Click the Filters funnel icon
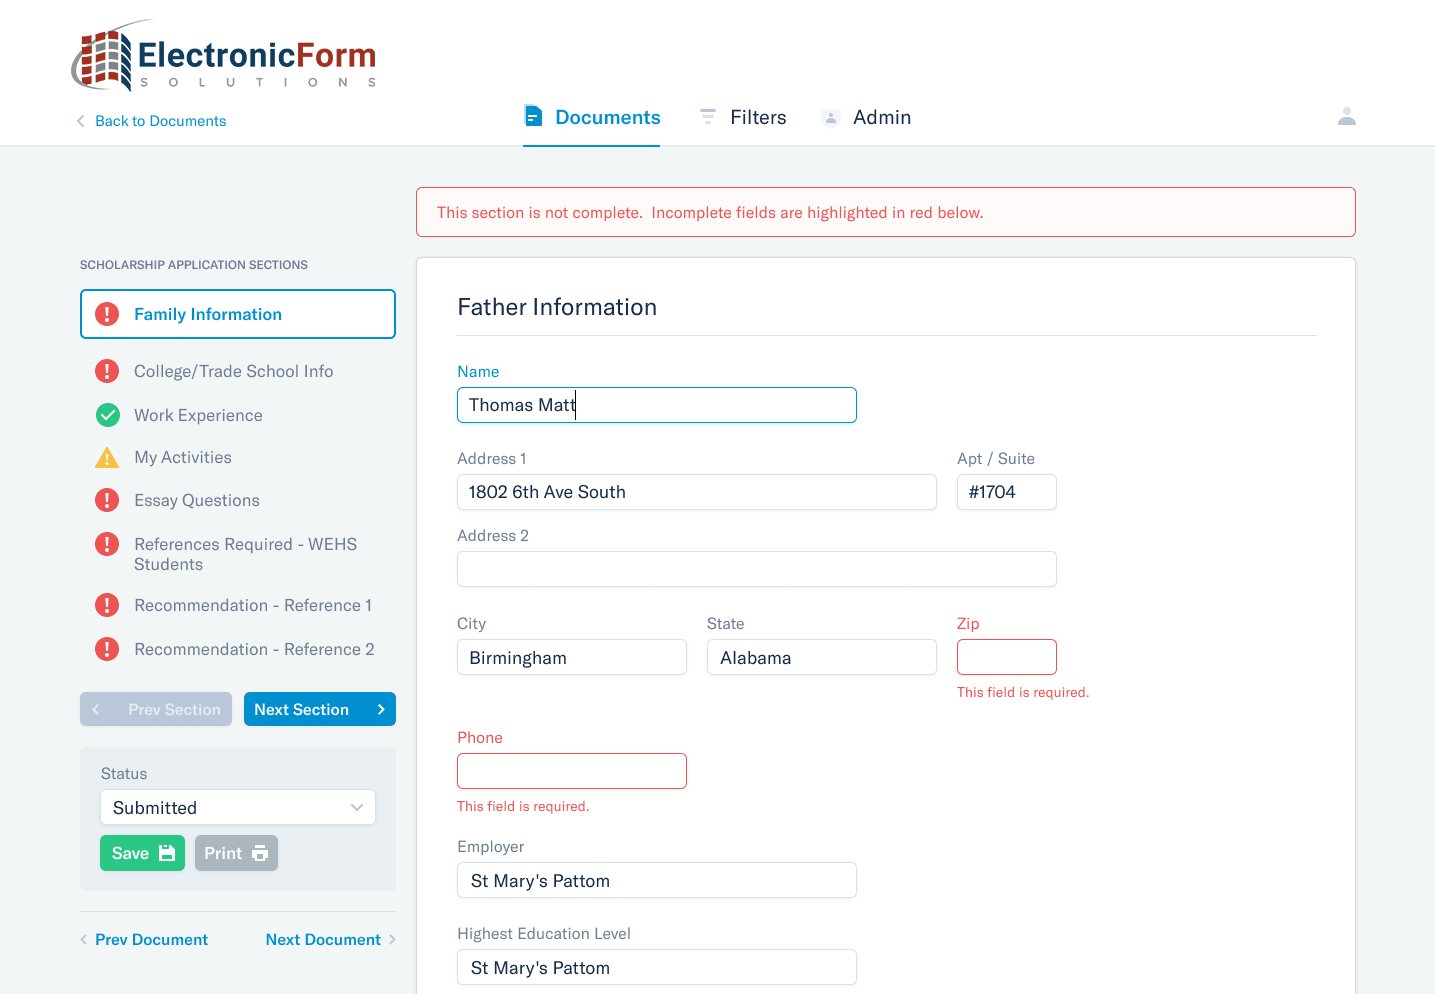Image resolution: width=1435 pixels, height=994 pixels. [708, 116]
